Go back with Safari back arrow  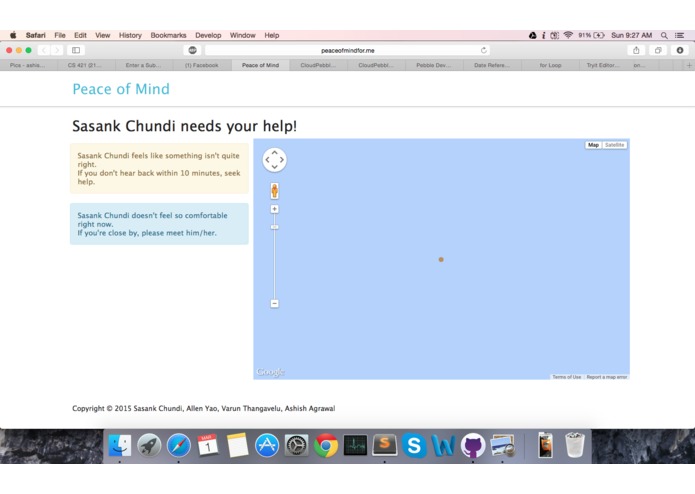tap(43, 50)
